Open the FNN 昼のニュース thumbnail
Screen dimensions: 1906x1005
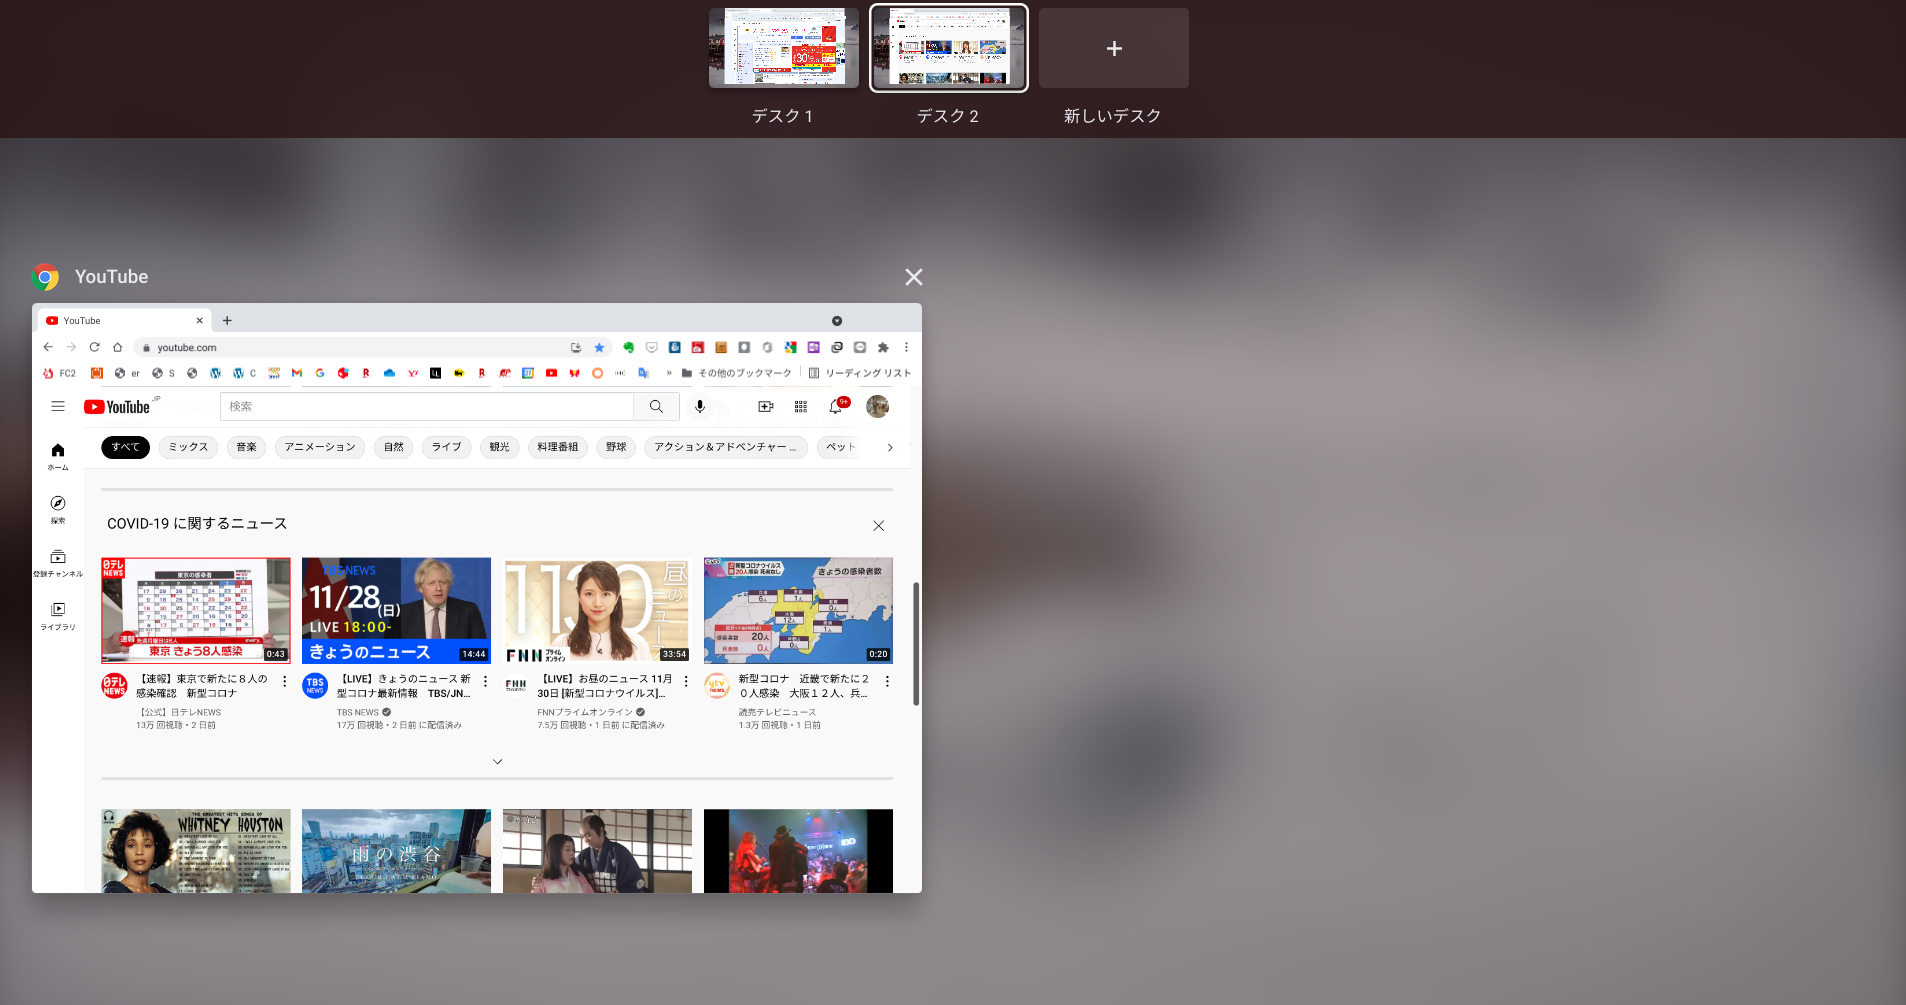click(597, 610)
